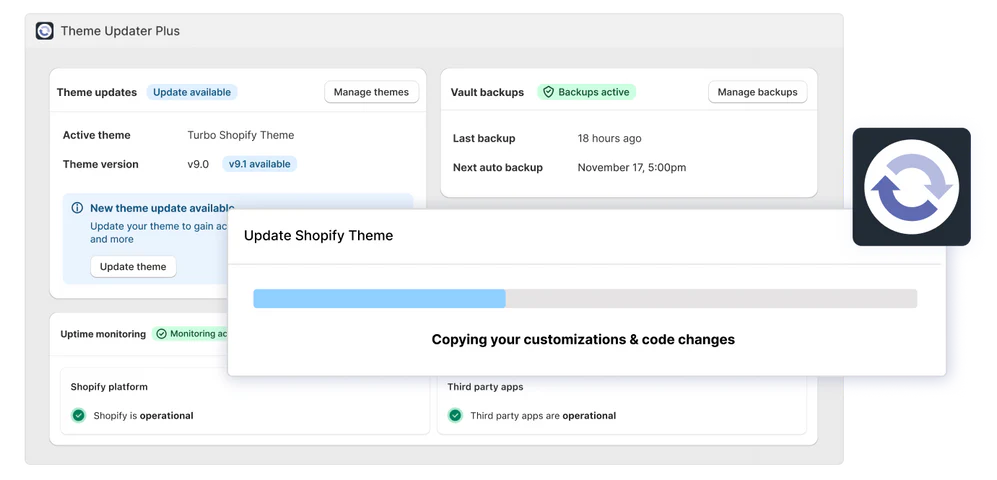Click the Shopify platform heading
This screenshot has width=997, height=480.
[109, 387]
